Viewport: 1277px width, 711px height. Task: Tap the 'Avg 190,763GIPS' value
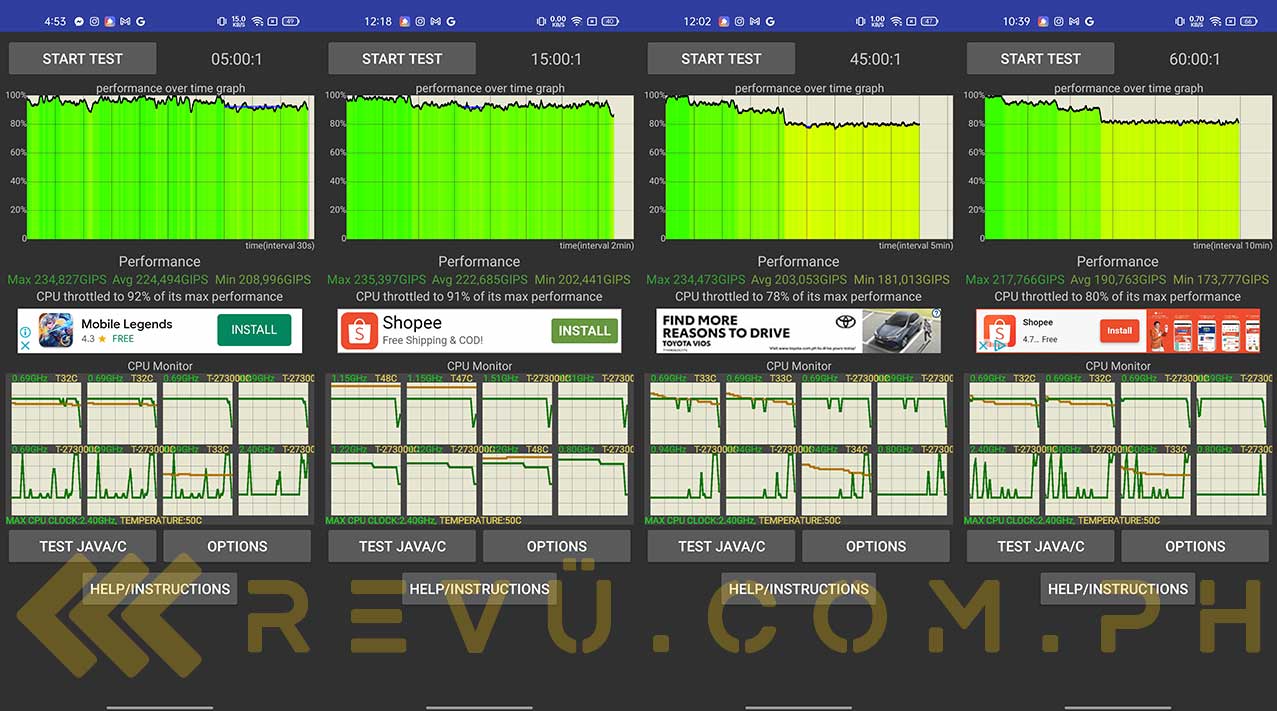[1118, 280]
